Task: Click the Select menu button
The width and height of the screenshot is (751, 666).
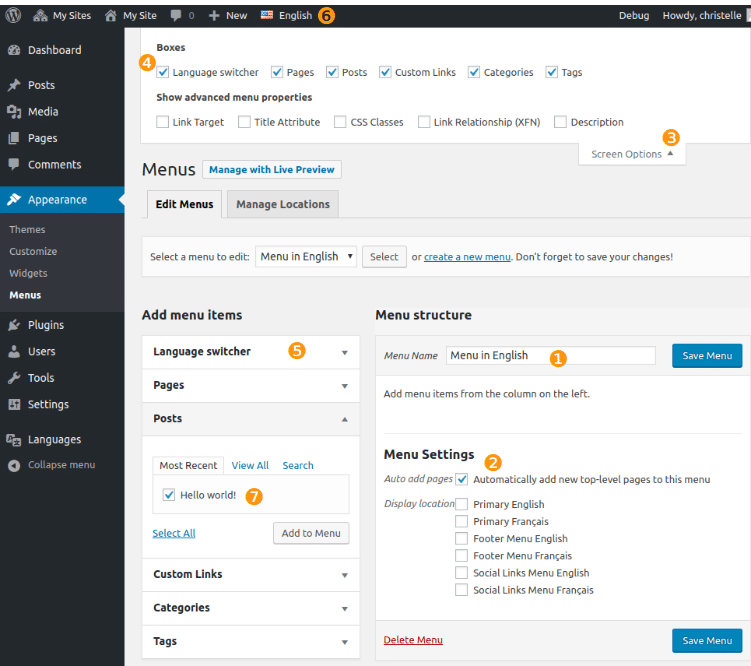Action: point(384,257)
